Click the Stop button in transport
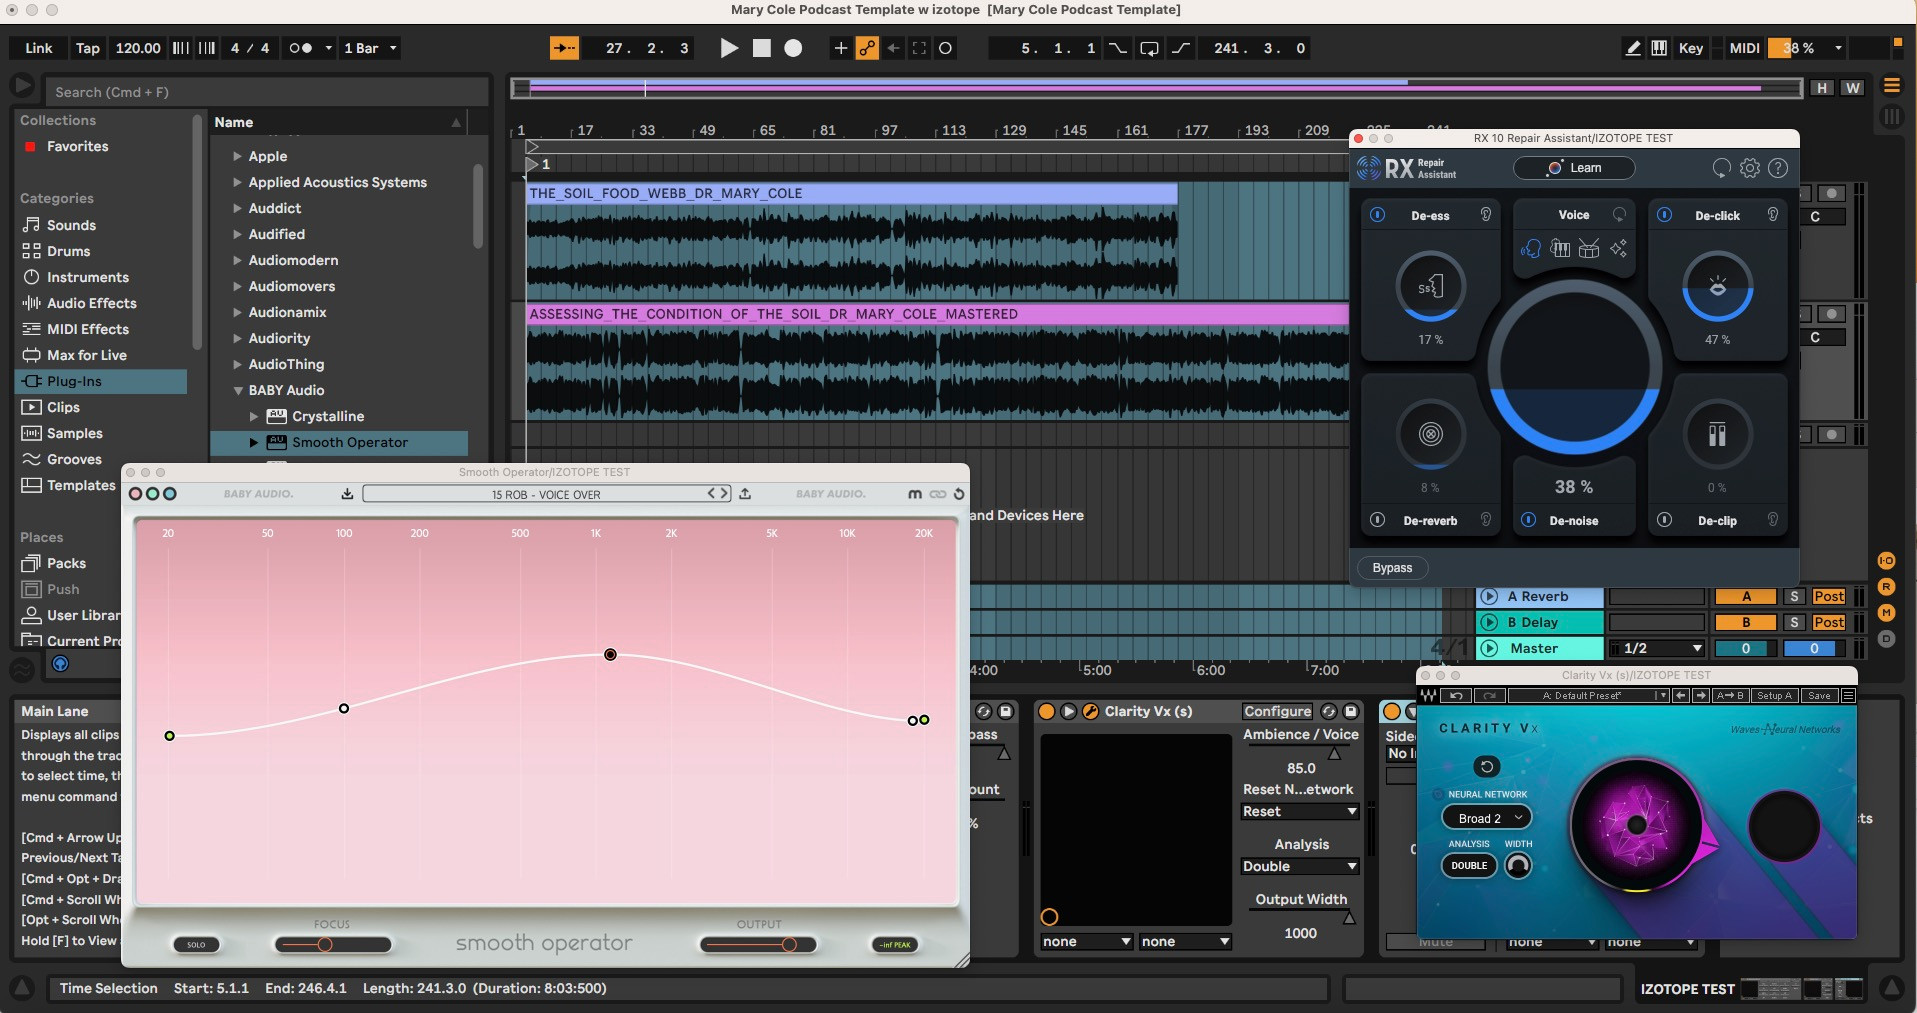Screen dimensions: 1917x1013 tap(761, 48)
